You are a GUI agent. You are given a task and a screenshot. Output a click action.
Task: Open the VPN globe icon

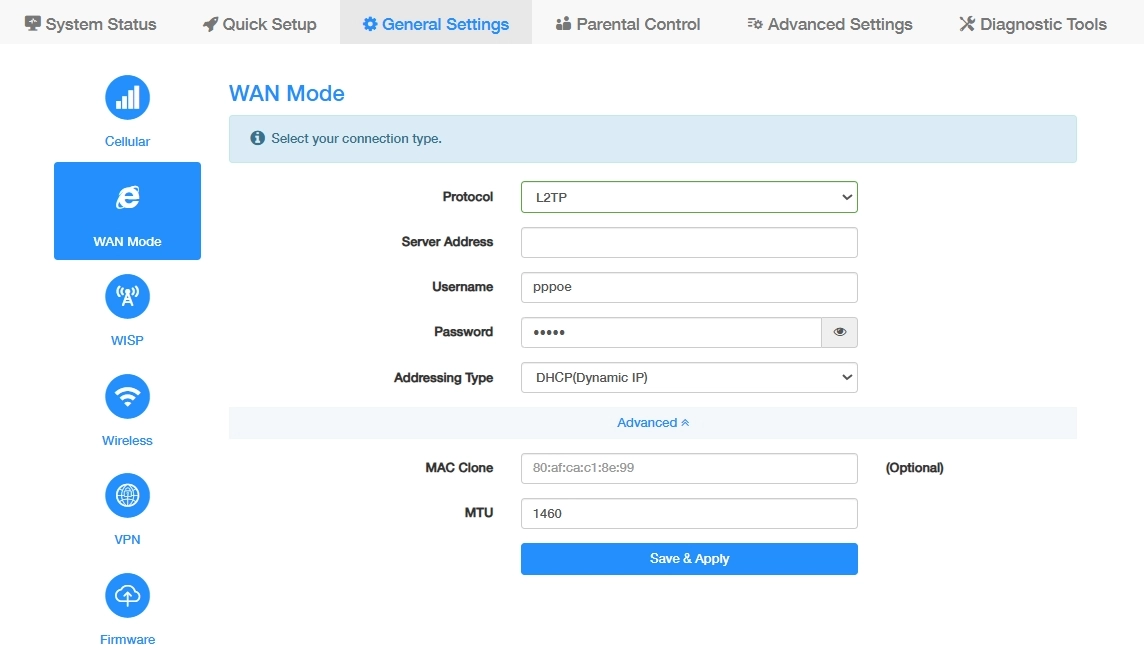click(127, 496)
